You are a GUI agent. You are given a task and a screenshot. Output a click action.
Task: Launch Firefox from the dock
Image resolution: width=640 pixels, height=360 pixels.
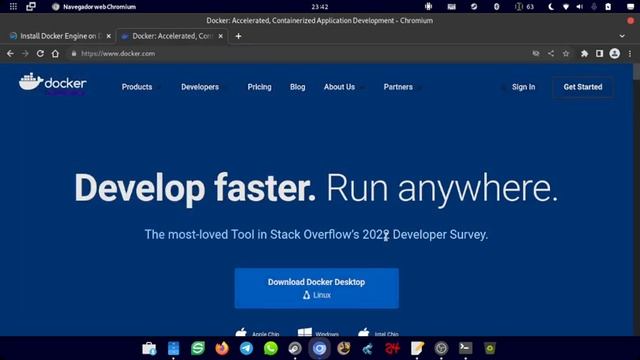pos(222,348)
